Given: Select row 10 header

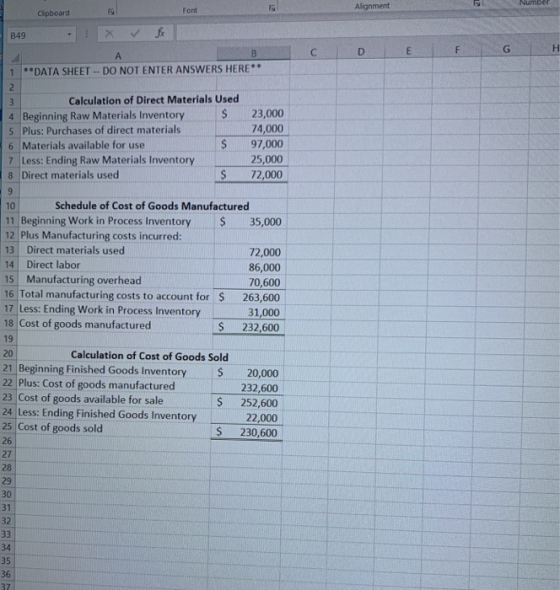Looking at the screenshot, I should [11, 206].
